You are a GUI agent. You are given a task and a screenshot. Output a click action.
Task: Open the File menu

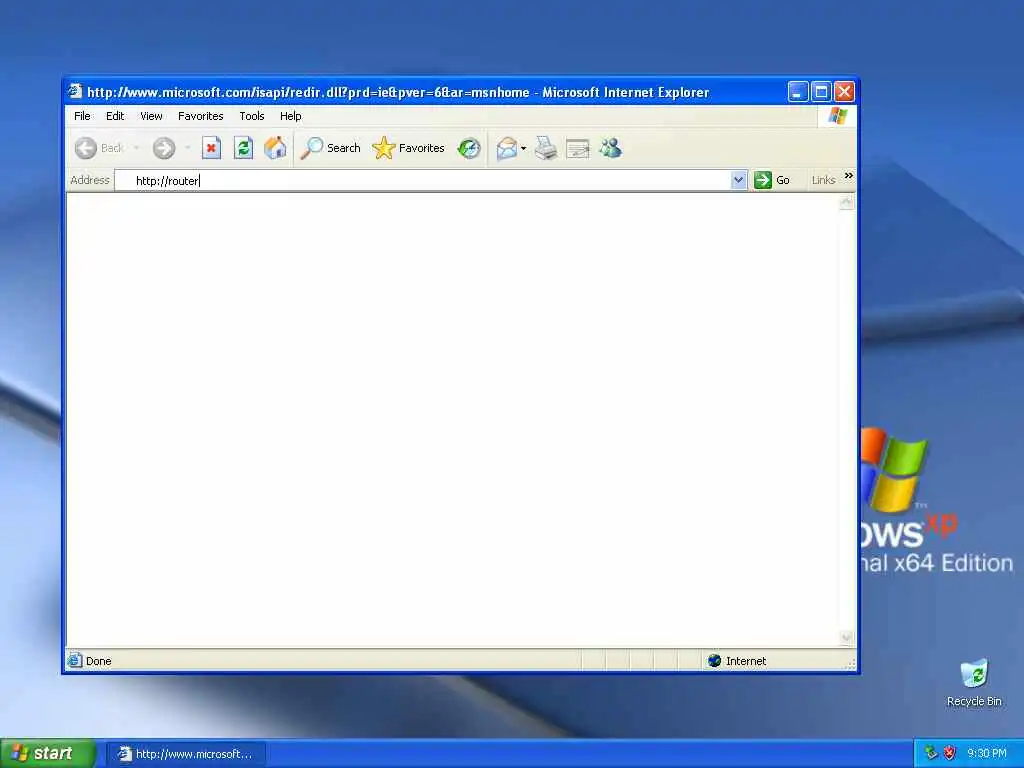tap(82, 116)
